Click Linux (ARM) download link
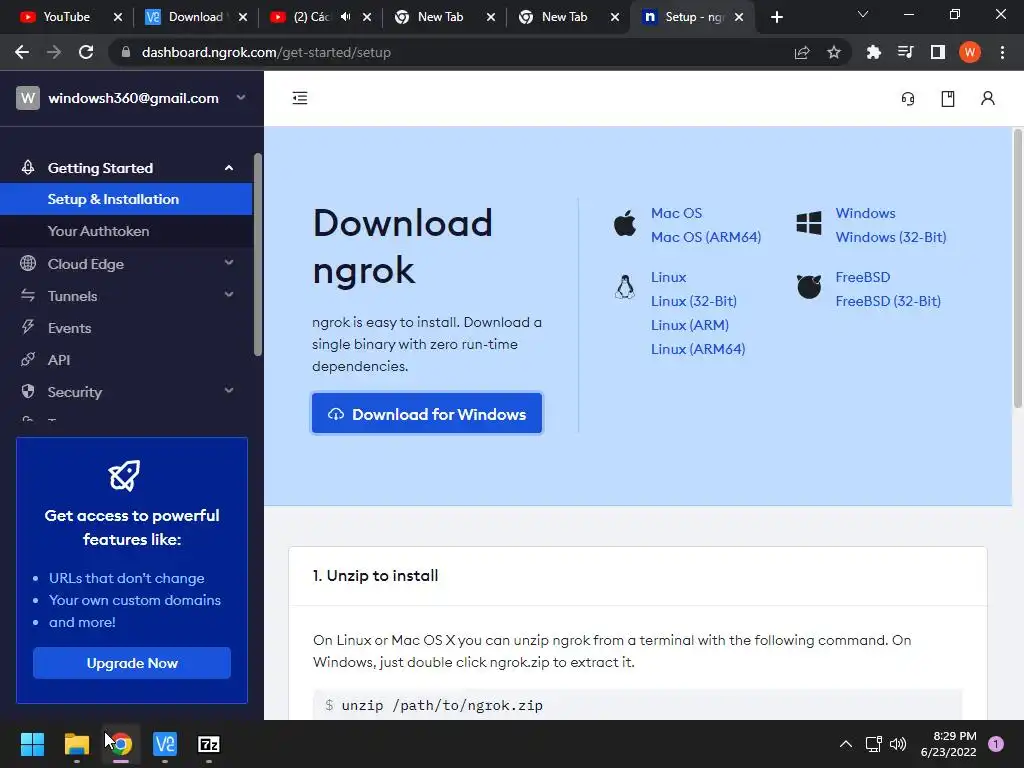The image size is (1024, 768). pyautogui.click(x=690, y=325)
